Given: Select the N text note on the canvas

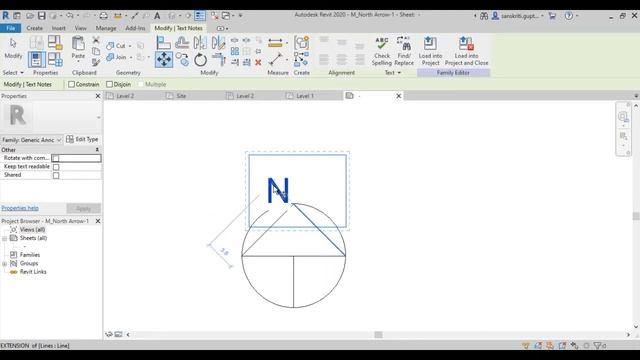Looking at the screenshot, I should [x=278, y=191].
